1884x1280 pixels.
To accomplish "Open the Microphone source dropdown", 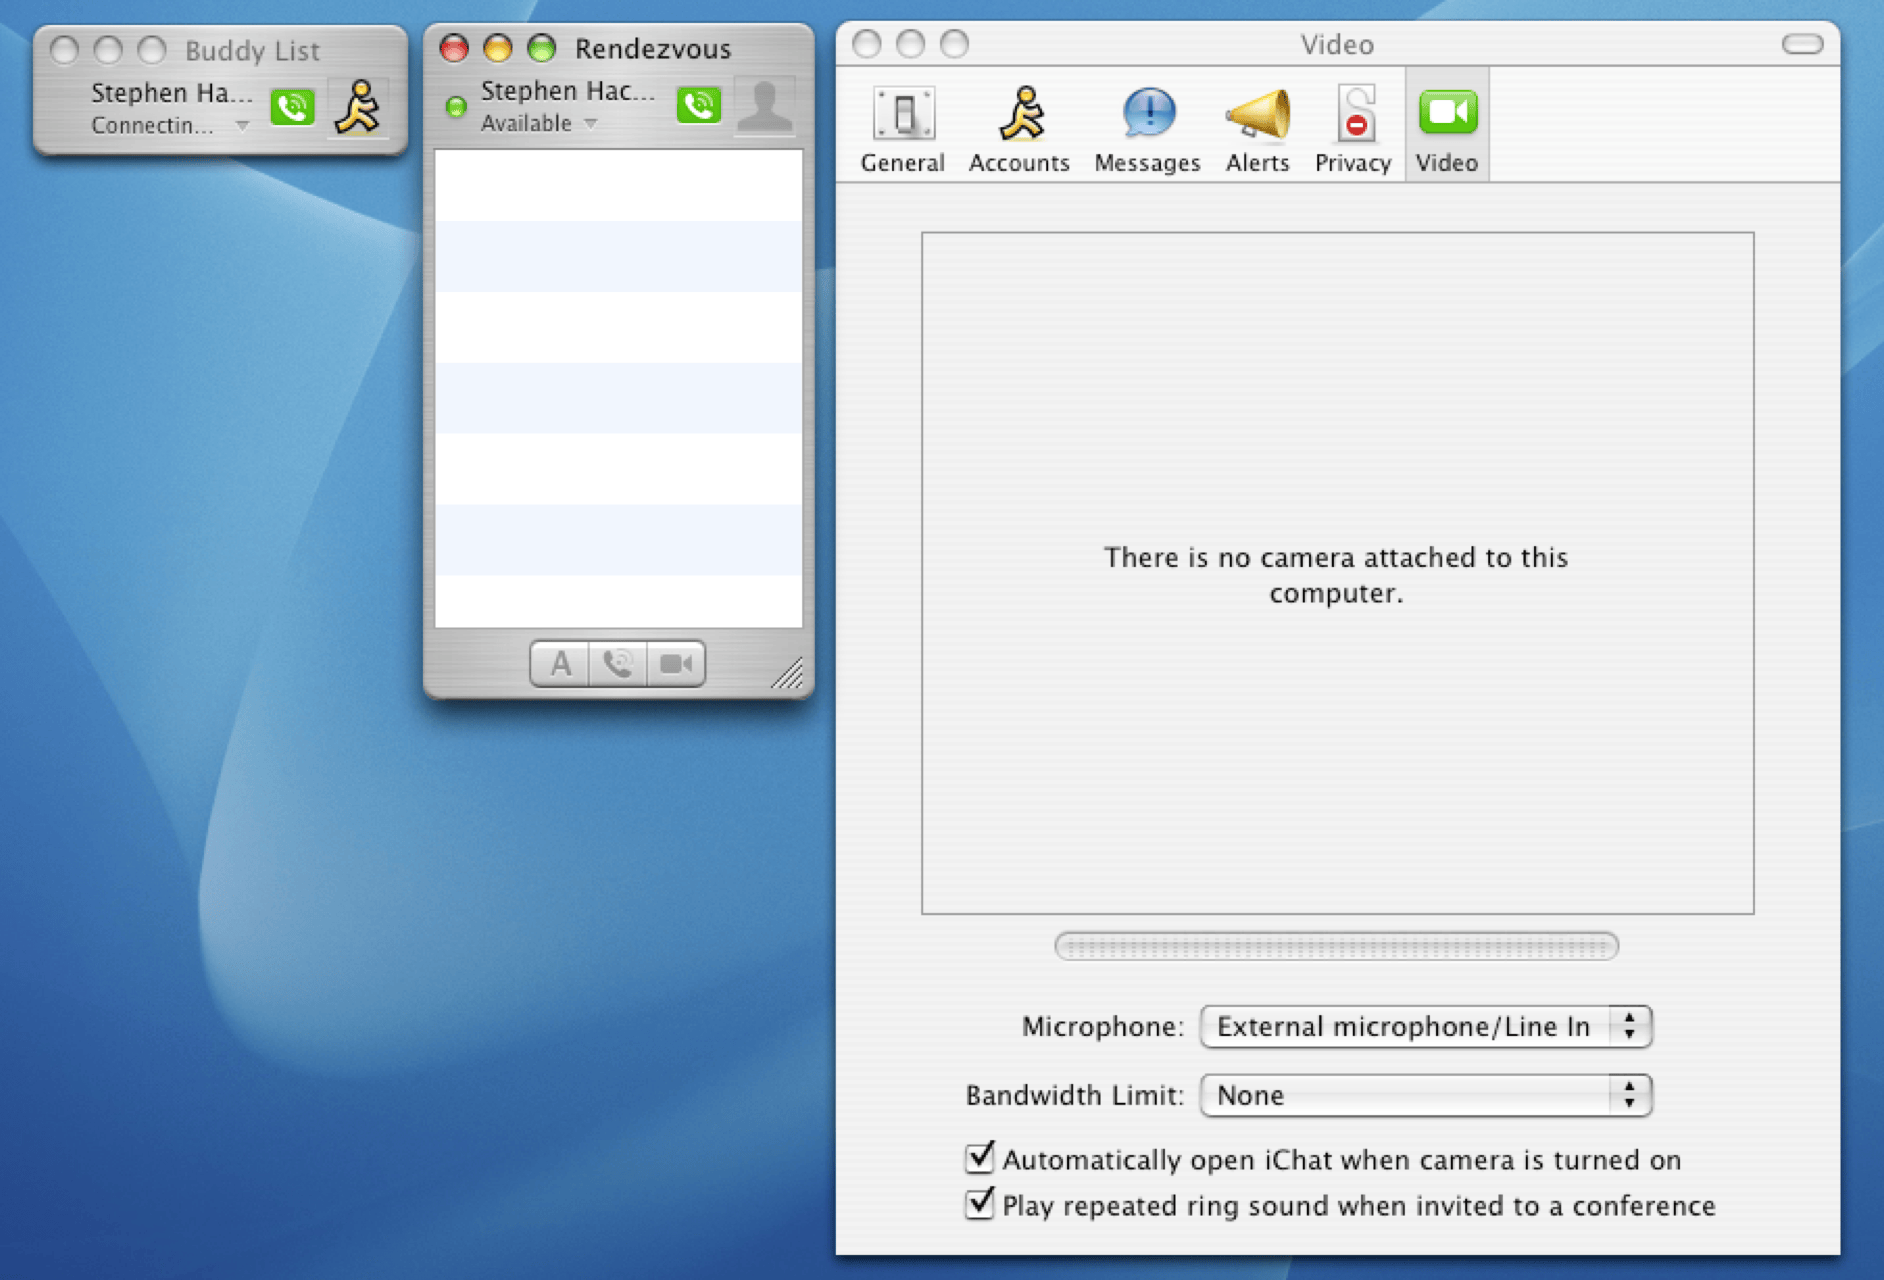I will coord(1426,1027).
